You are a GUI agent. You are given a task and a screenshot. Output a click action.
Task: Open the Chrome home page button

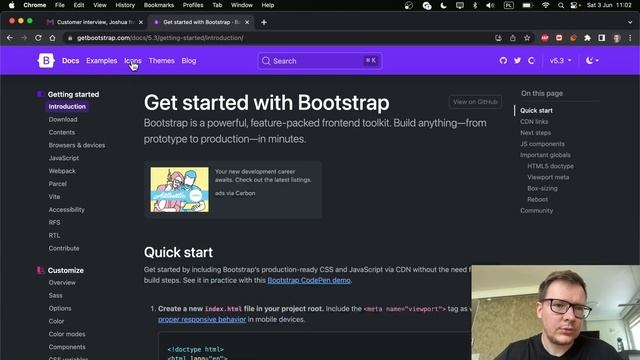pos(52,38)
